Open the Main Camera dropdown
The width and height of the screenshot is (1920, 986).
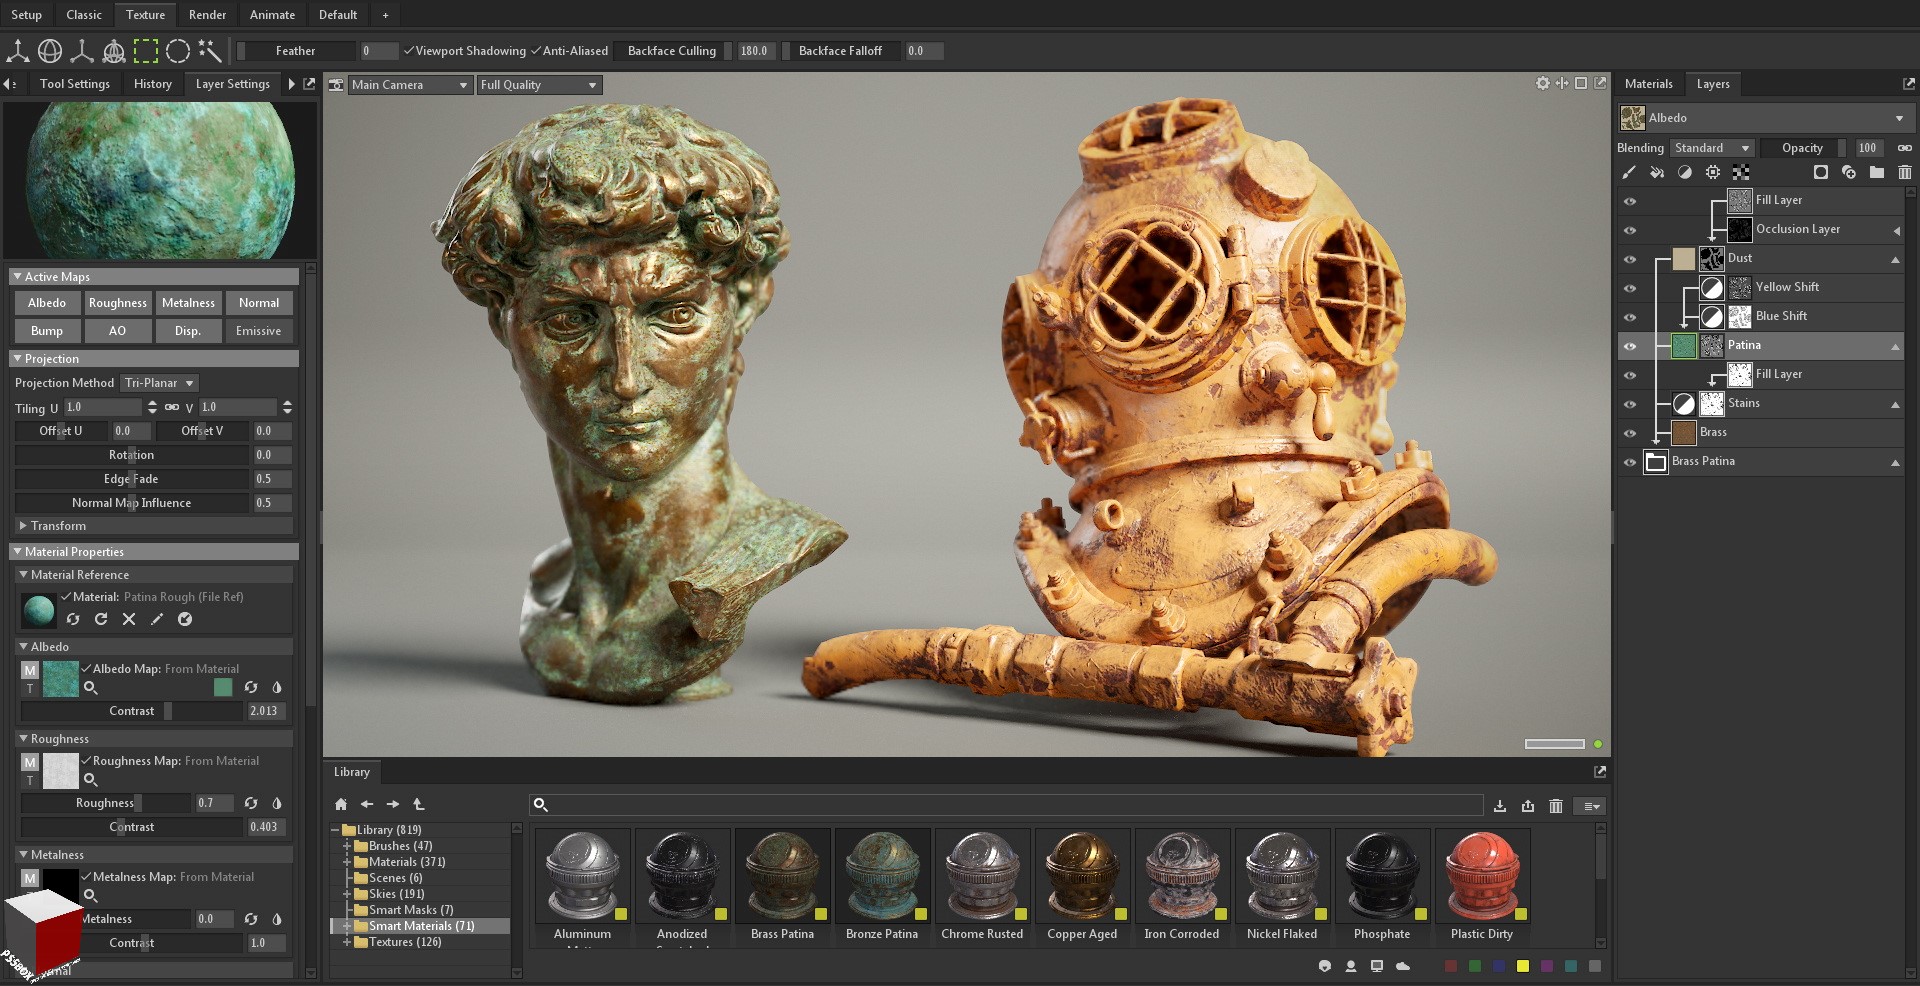tap(409, 85)
